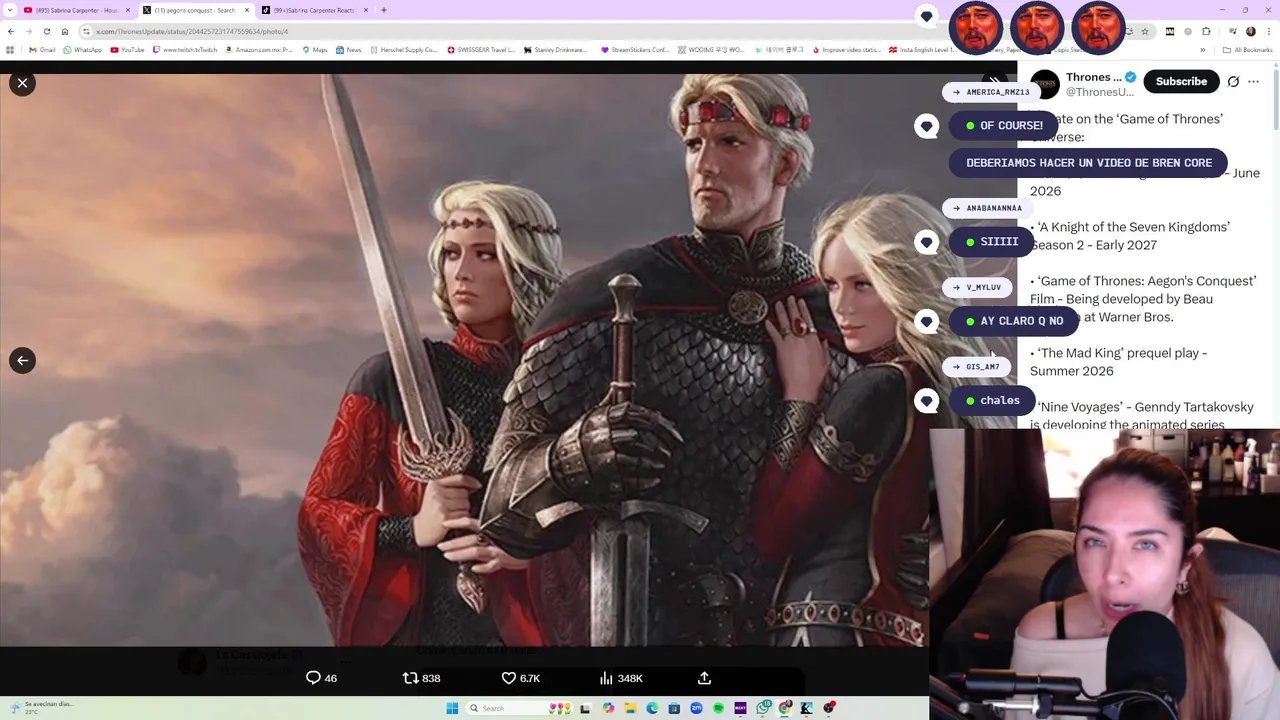Open the All Bookmarks folder
The height and width of the screenshot is (720, 1280).
1247,50
